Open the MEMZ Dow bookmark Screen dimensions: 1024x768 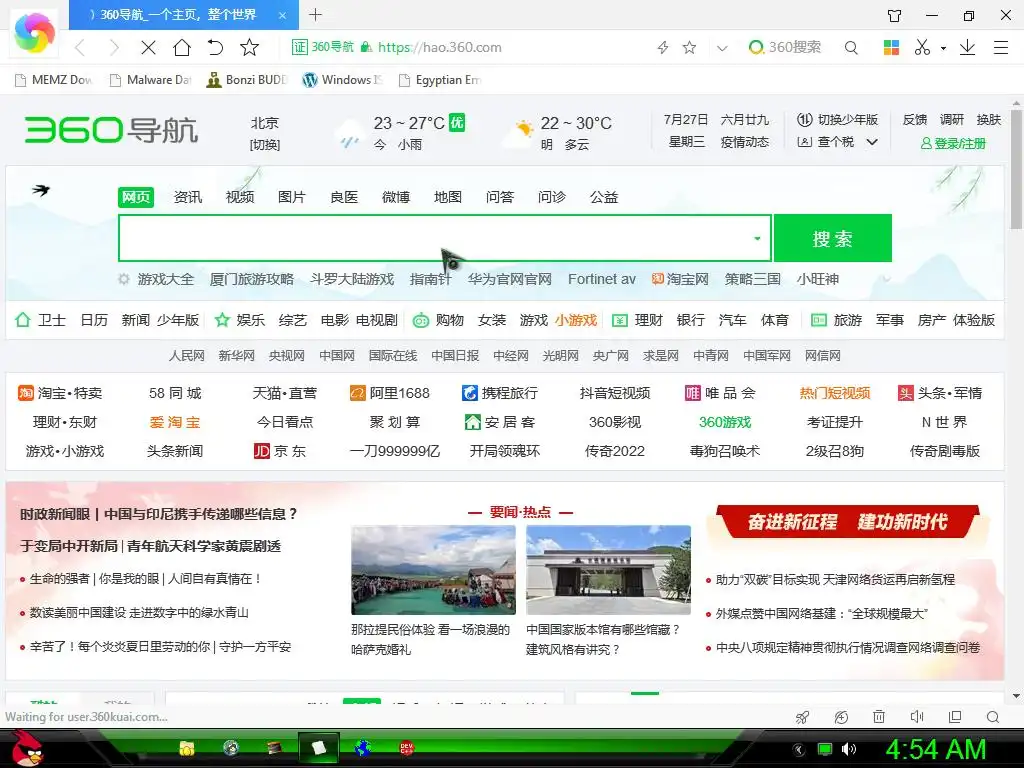[x=54, y=80]
